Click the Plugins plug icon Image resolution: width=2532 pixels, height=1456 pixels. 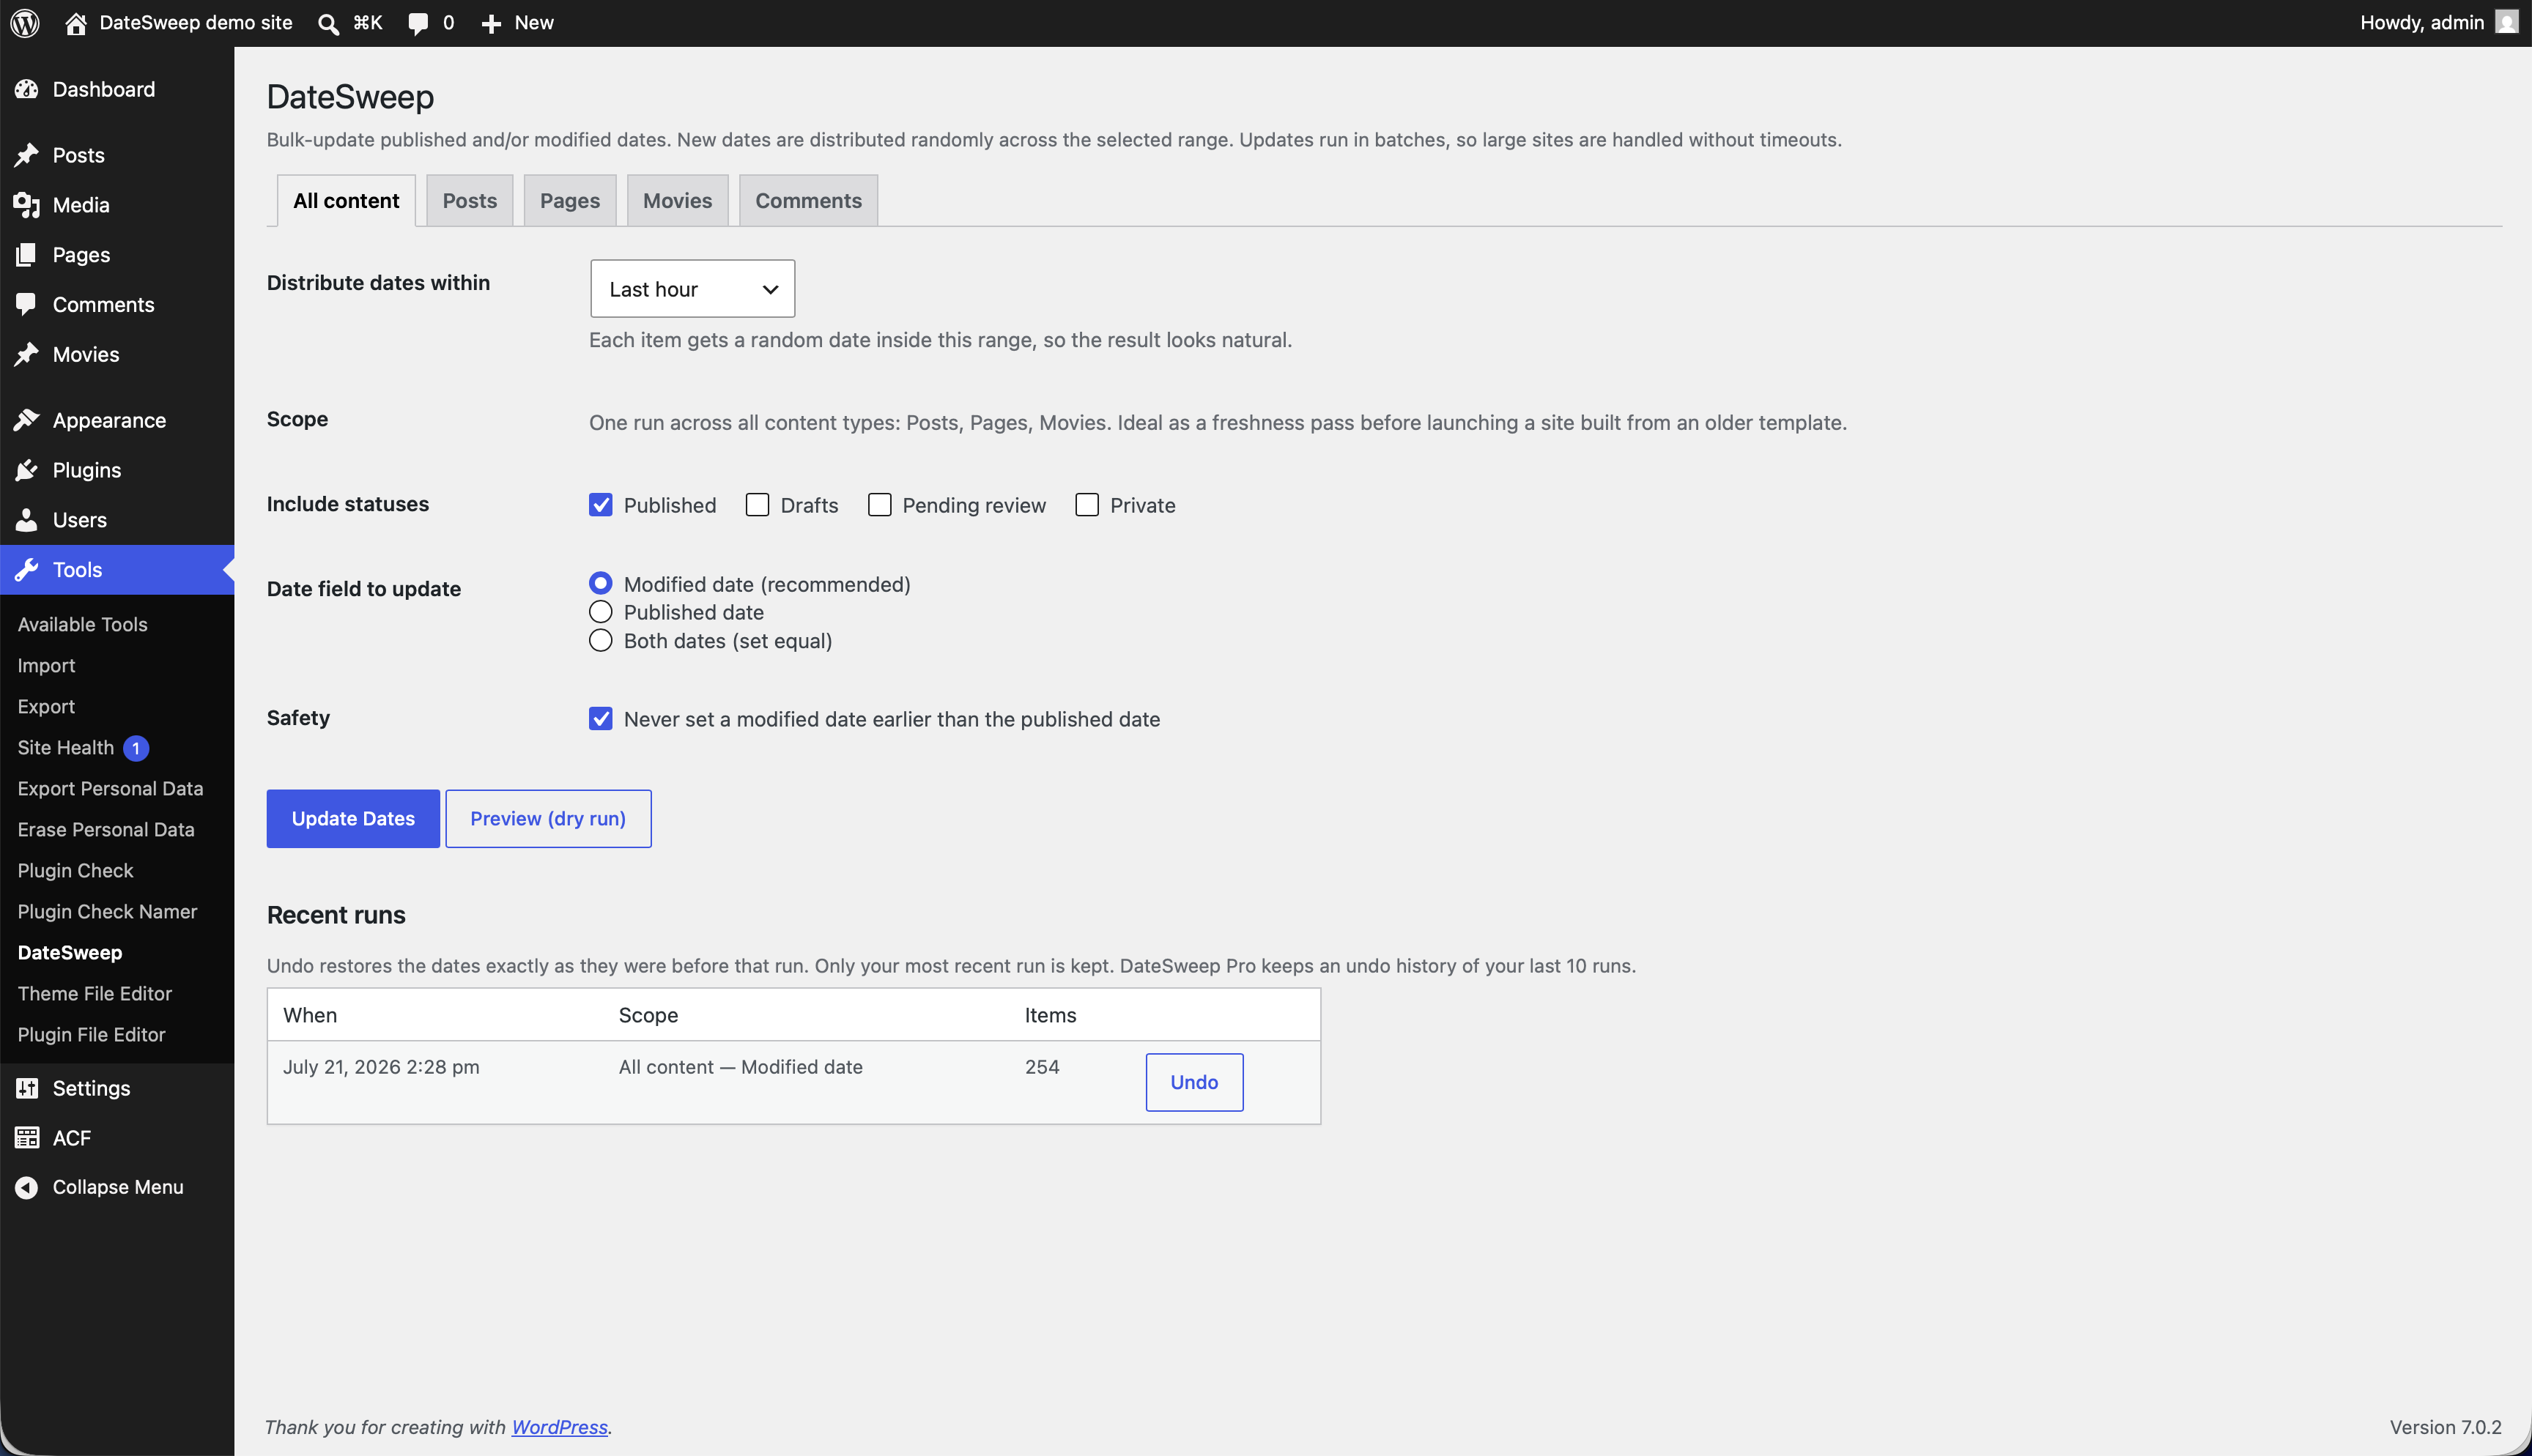pyautogui.click(x=27, y=470)
